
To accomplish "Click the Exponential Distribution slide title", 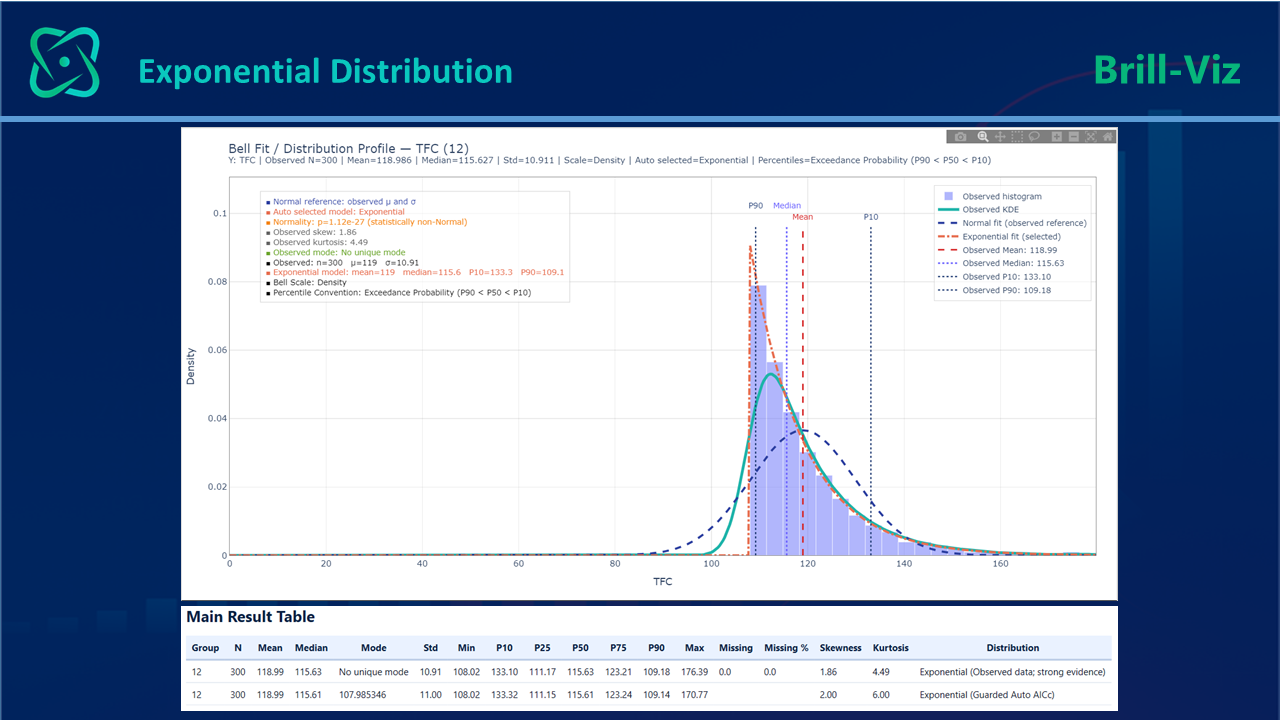I will (x=325, y=71).
